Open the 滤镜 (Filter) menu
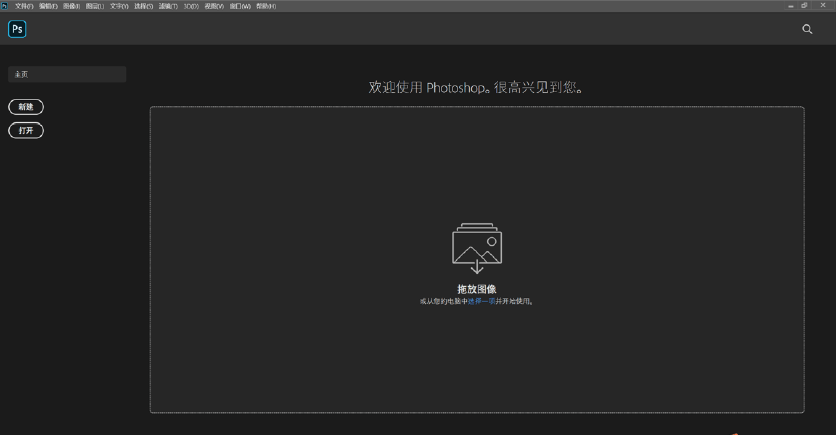The height and width of the screenshot is (435, 836). point(168,6)
